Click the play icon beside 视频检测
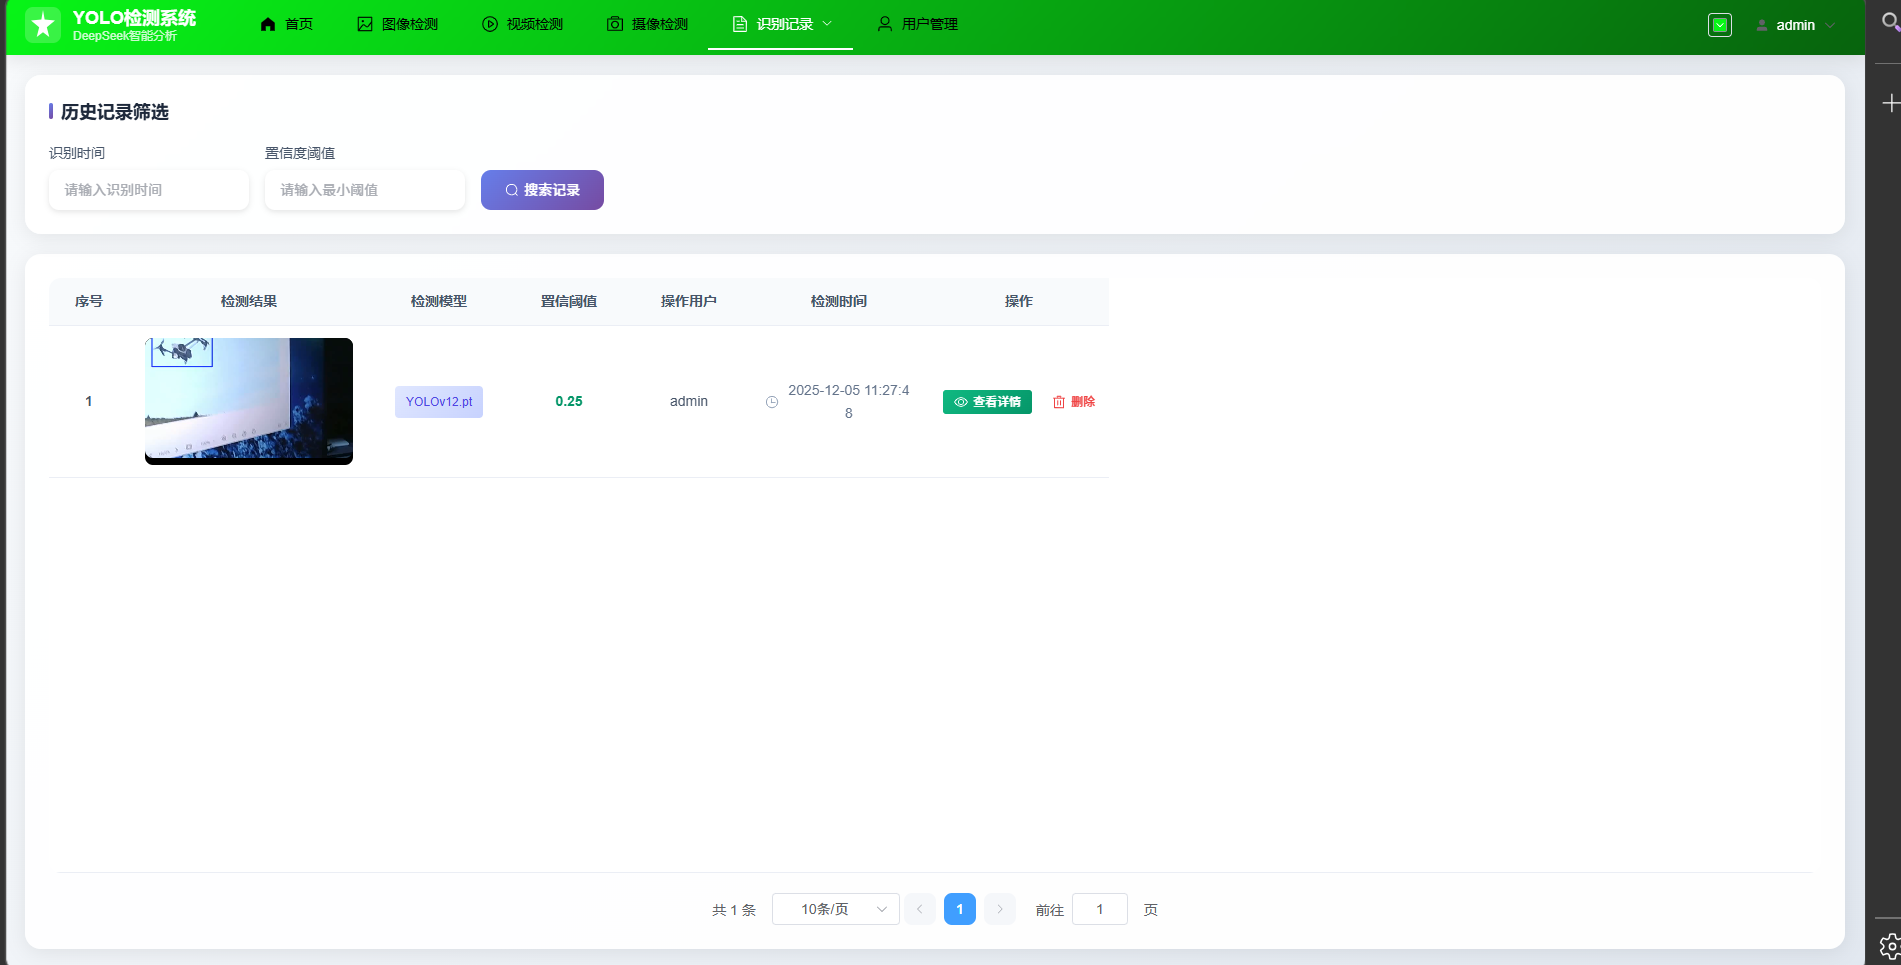 coord(490,24)
